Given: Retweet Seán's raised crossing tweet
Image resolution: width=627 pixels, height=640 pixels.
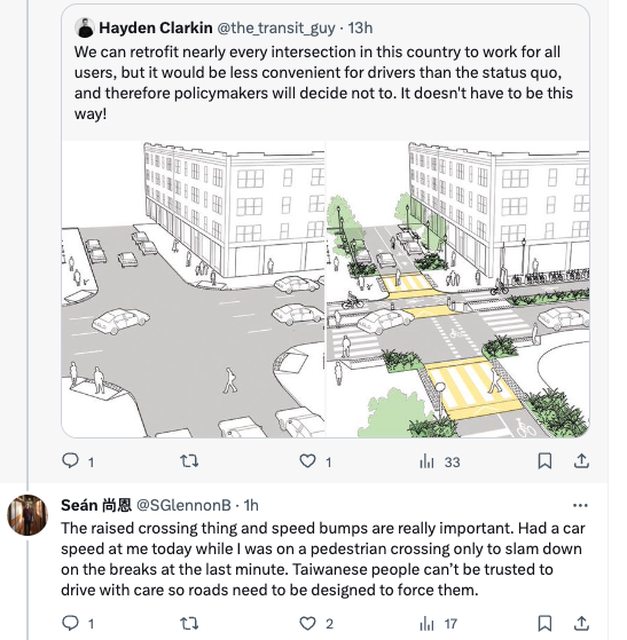Looking at the screenshot, I should tap(187, 623).
